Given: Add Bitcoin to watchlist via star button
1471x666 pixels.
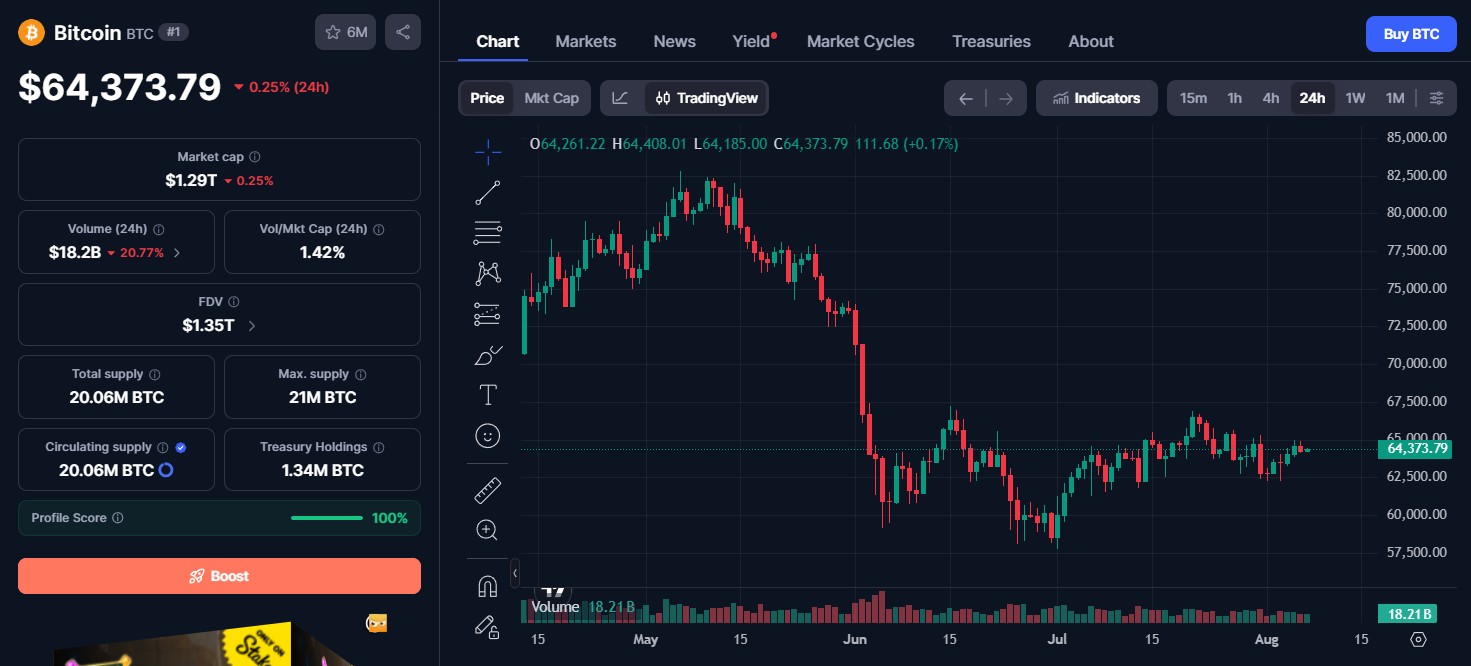Looking at the screenshot, I should tap(346, 32).
